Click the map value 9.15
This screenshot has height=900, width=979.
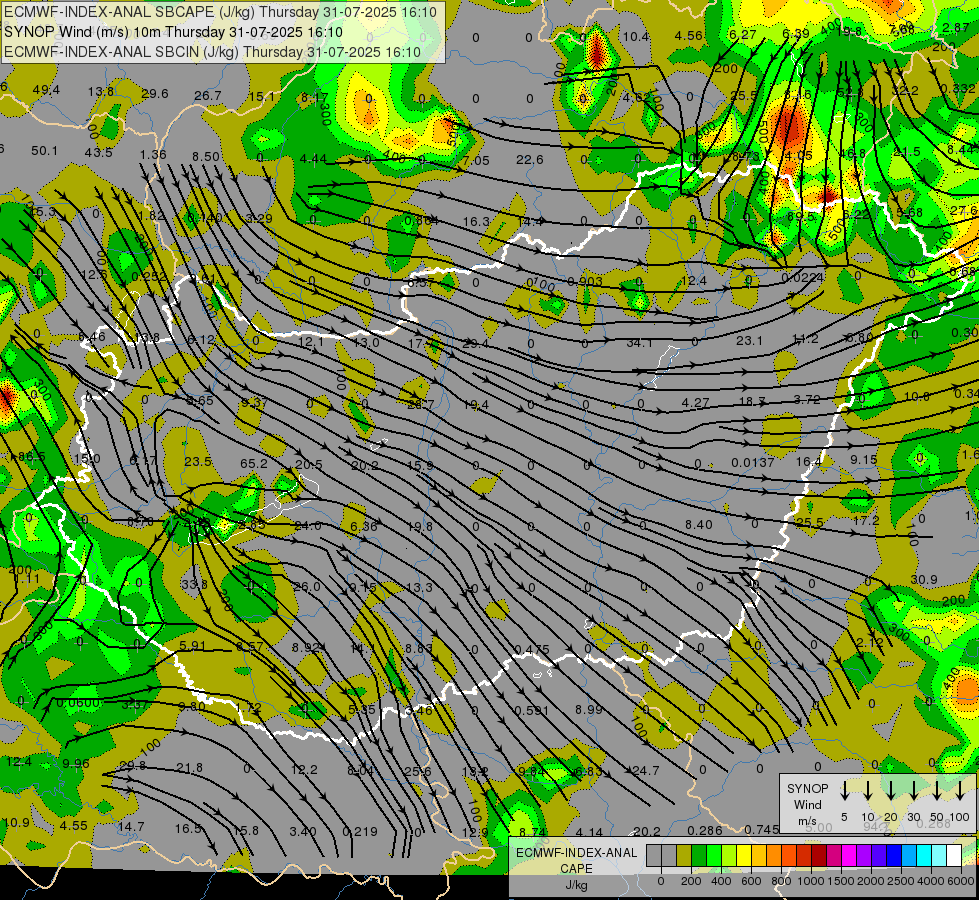click(x=863, y=459)
